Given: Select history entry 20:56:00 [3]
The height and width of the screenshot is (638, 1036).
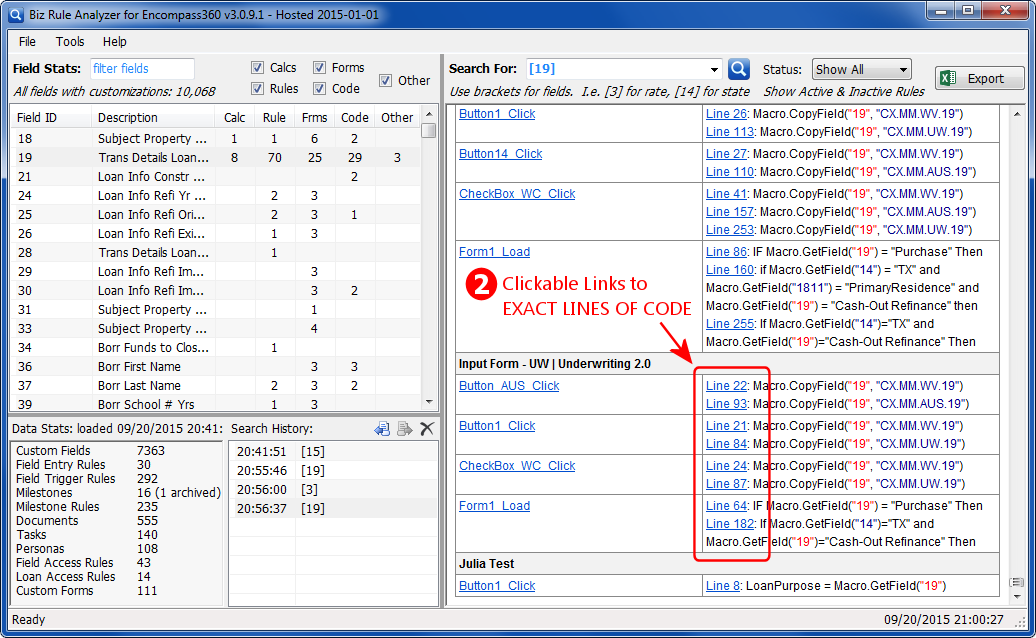Looking at the screenshot, I should (333, 489).
